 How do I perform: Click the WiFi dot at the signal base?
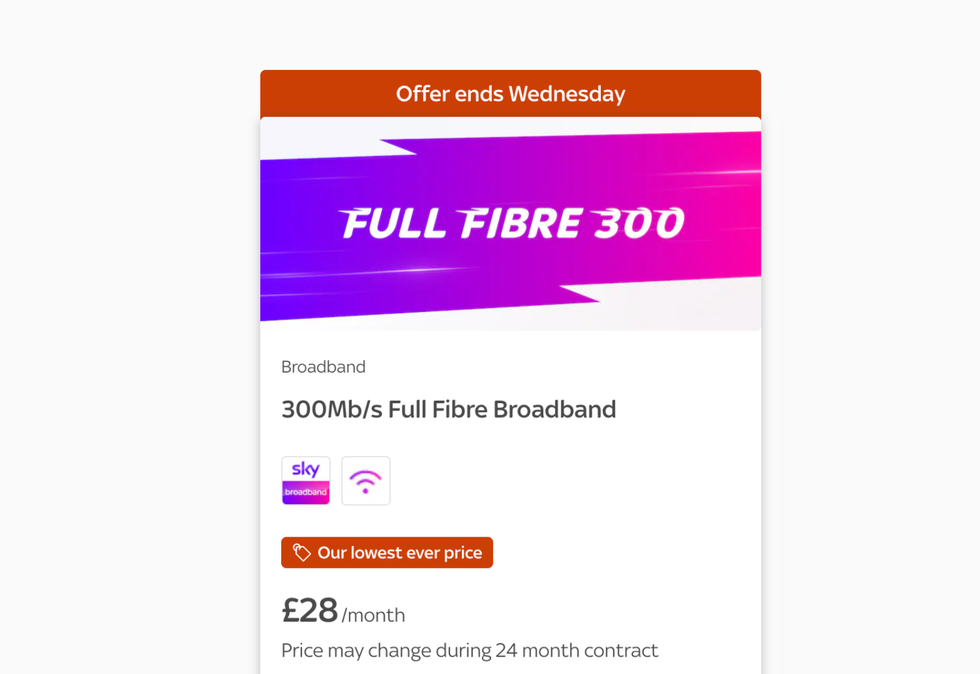[x=365, y=489]
